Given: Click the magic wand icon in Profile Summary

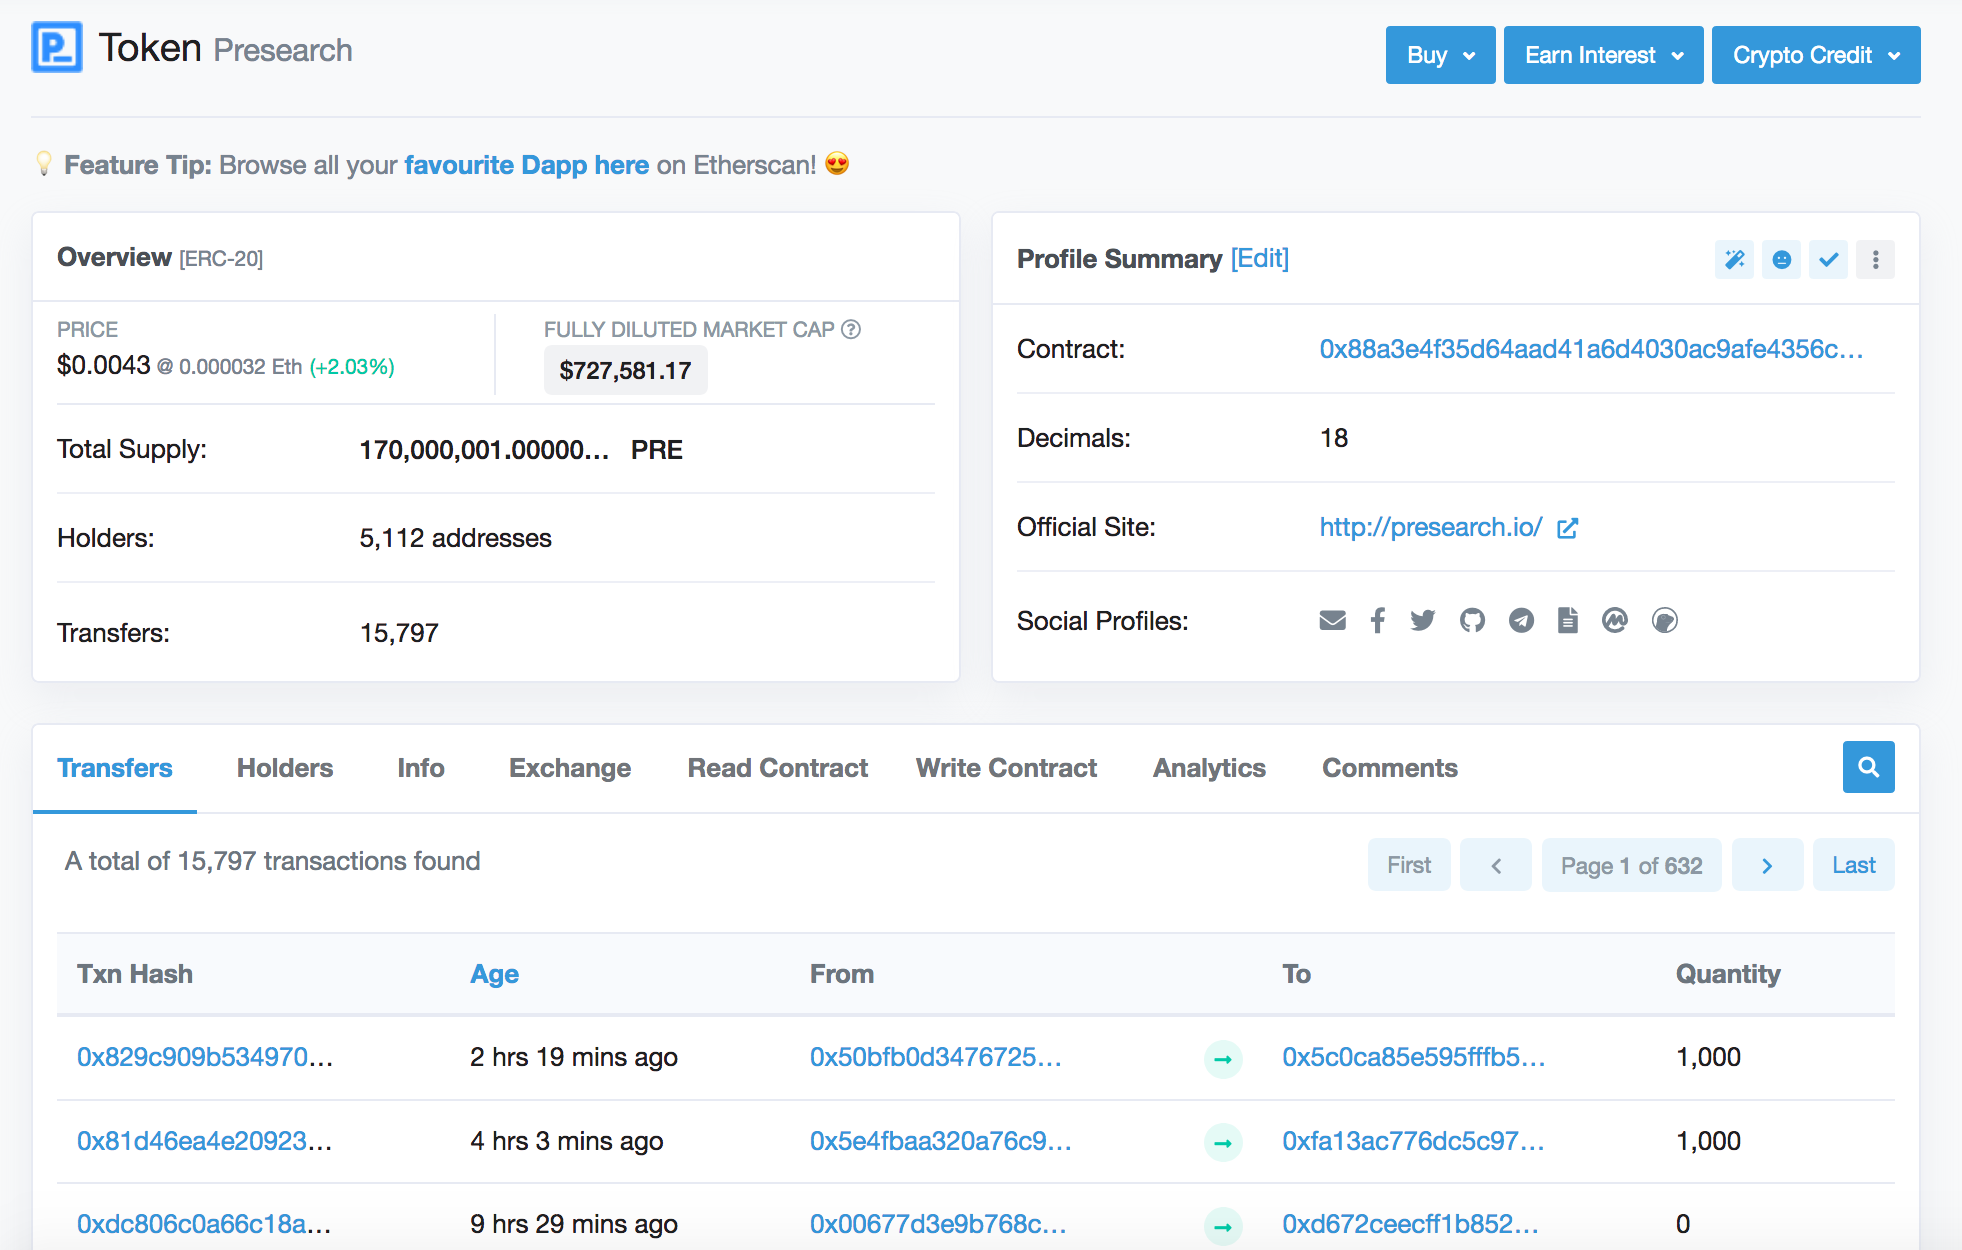Looking at the screenshot, I should pos(1734,260).
